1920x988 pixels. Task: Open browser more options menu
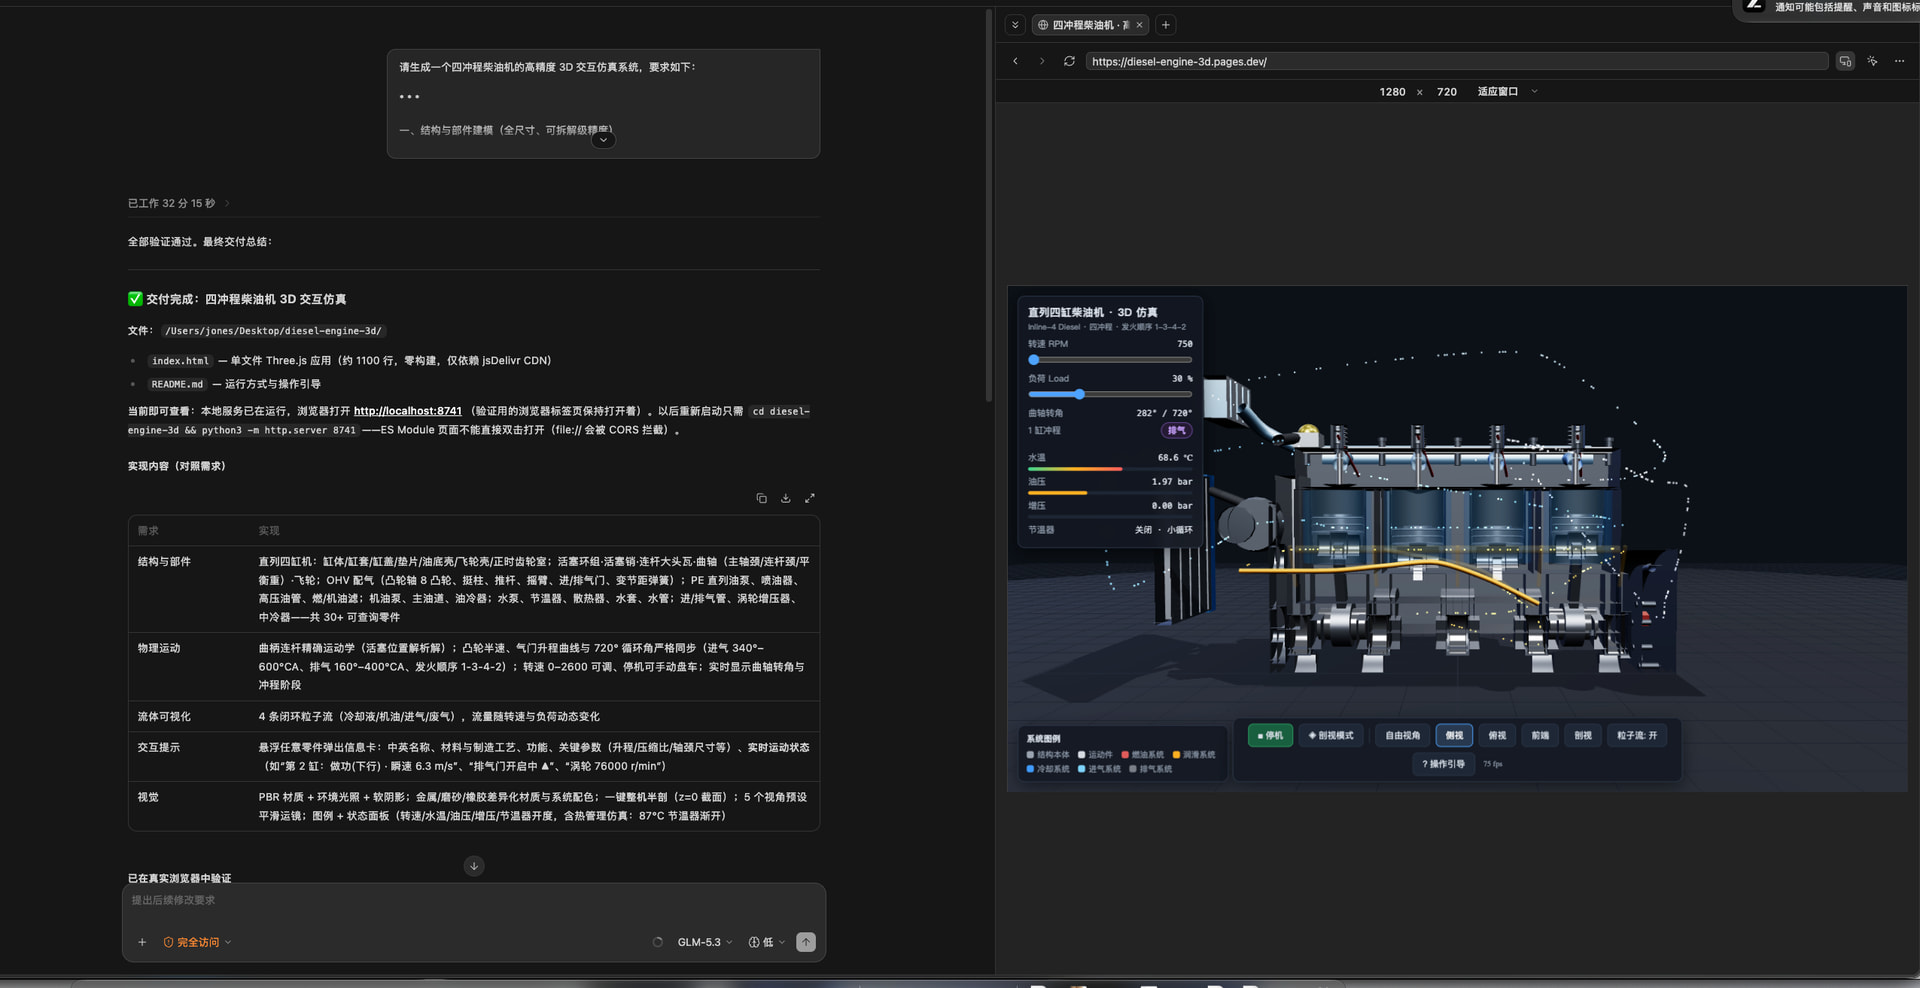pyautogui.click(x=1900, y=61)
